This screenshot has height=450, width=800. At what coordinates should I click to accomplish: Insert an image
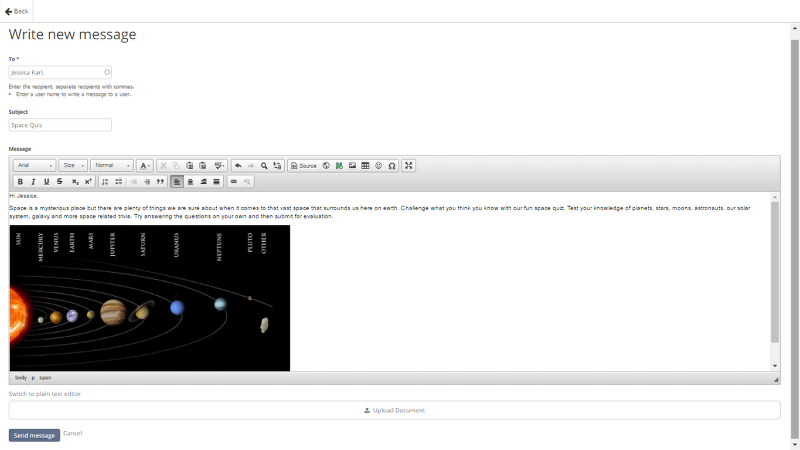tap(352, 166)
